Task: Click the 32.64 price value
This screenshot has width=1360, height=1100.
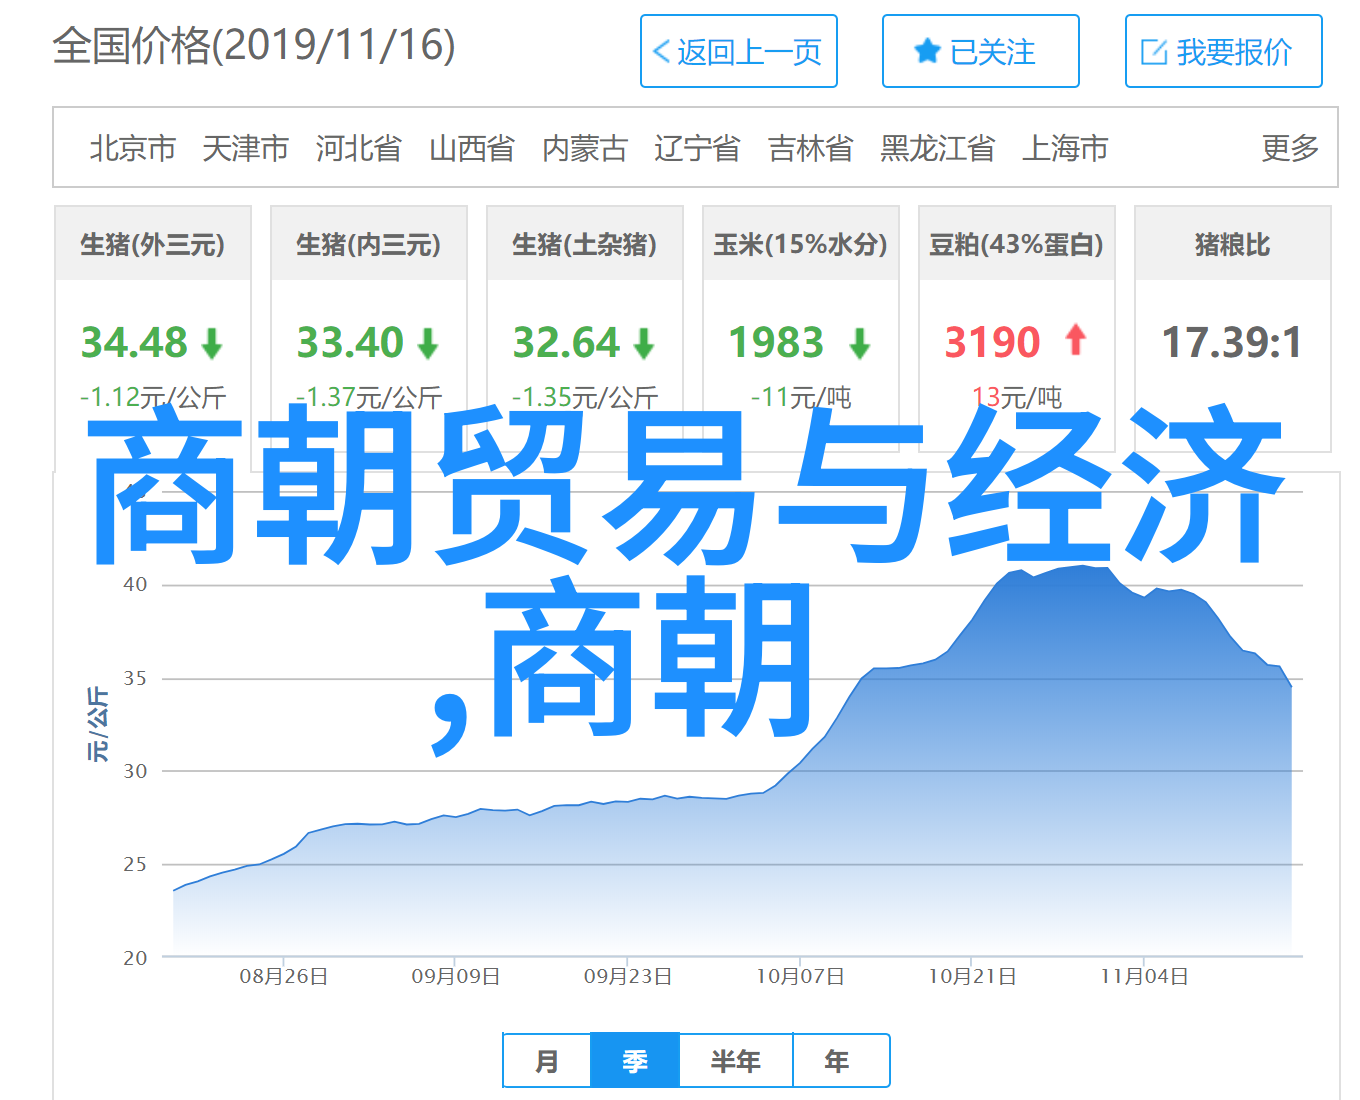Action: [566, 343]
